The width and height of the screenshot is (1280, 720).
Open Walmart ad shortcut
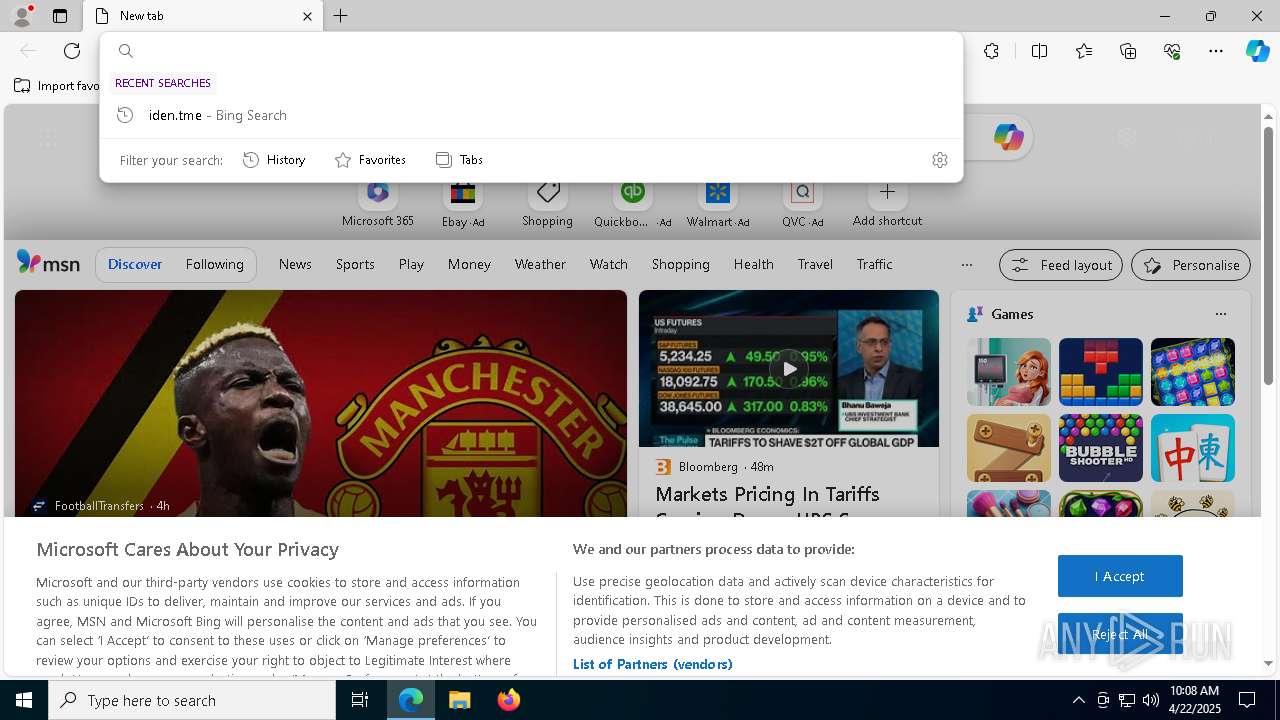(717, 204)
